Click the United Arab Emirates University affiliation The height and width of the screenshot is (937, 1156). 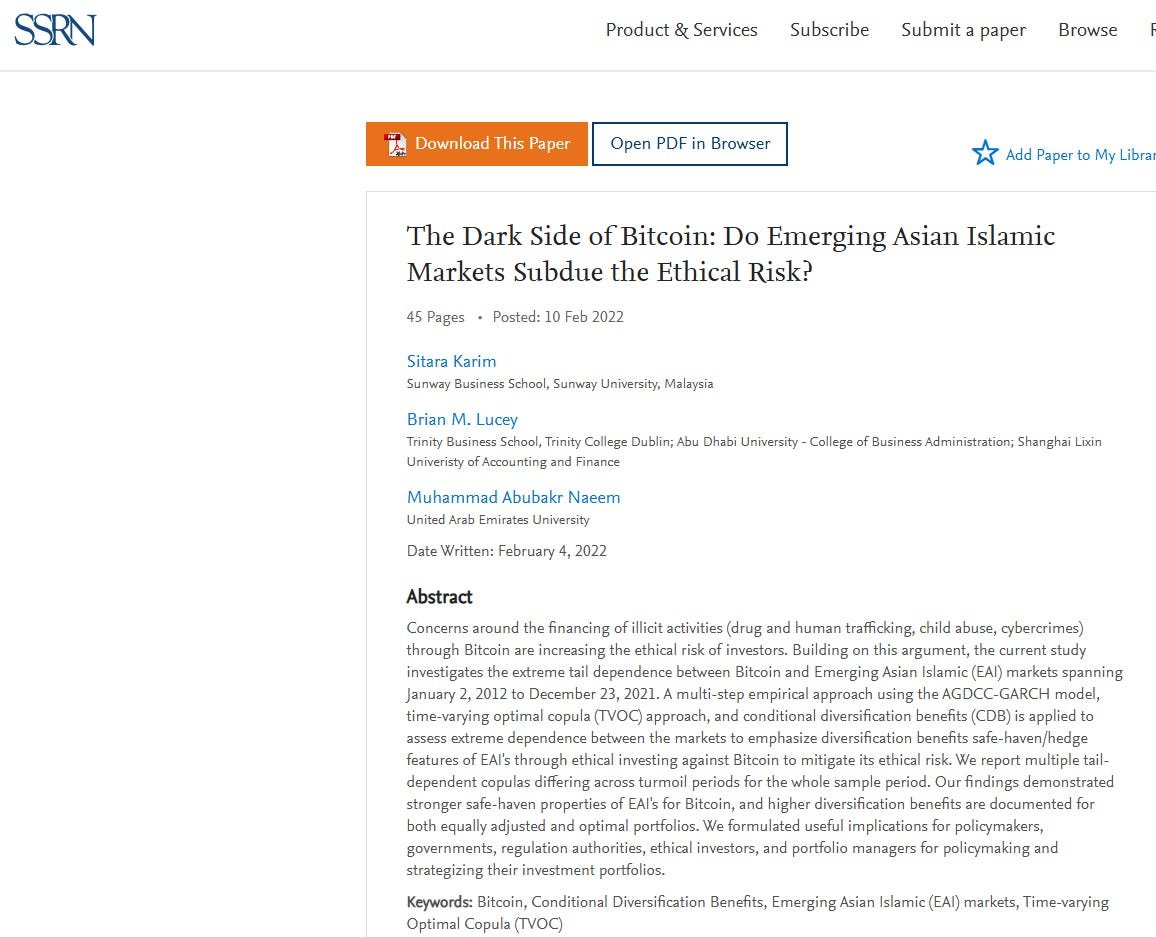pos(498,520)
